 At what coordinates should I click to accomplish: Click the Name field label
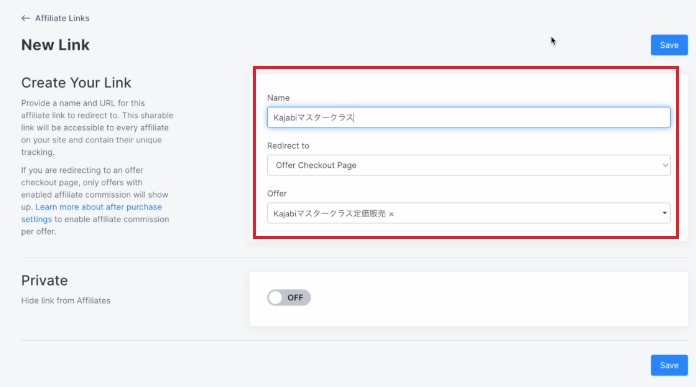pyautogui.click(x=278, y=98)
